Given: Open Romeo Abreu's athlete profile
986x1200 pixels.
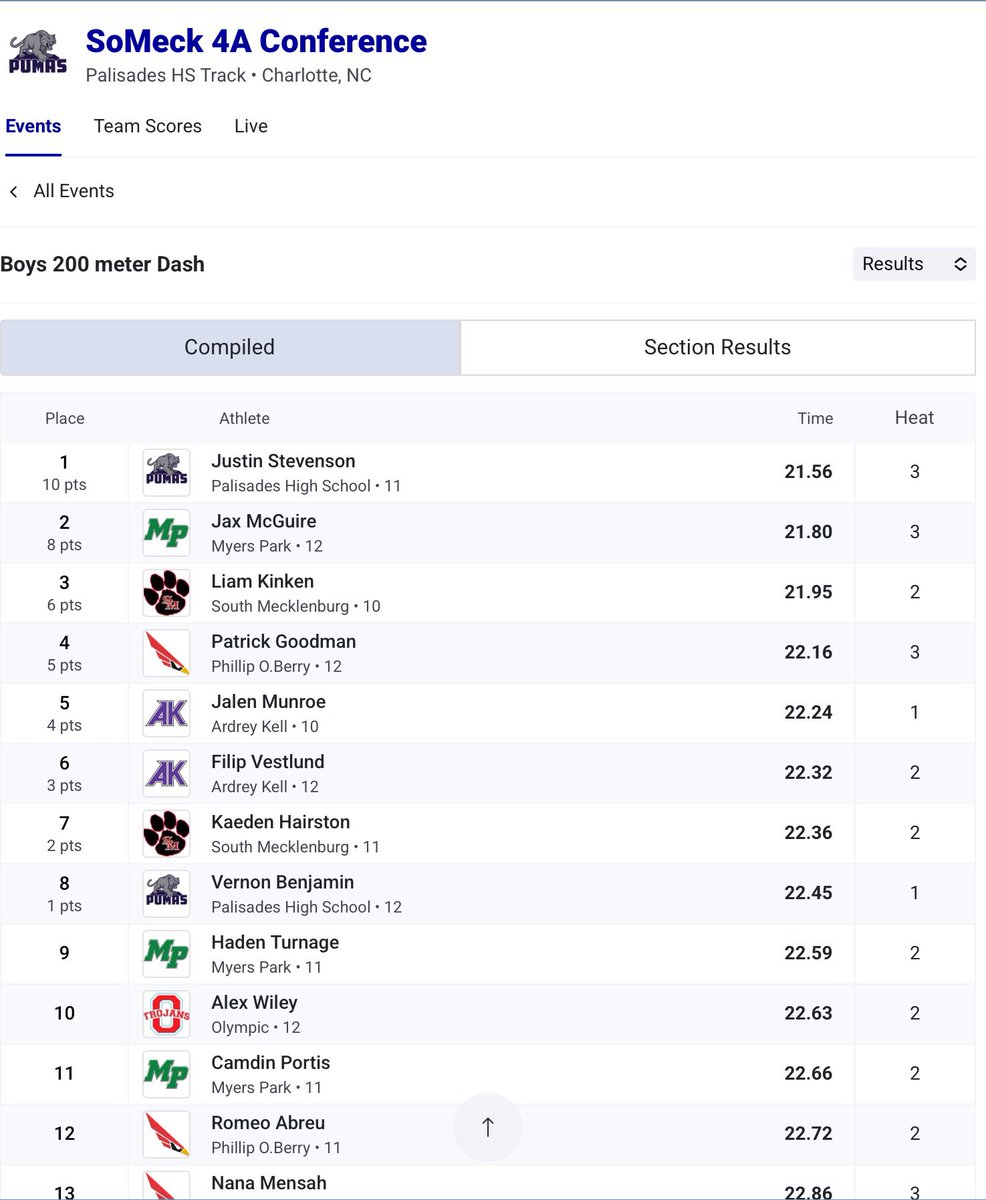Looking at the screenshot, I should tap(268, 1122).
